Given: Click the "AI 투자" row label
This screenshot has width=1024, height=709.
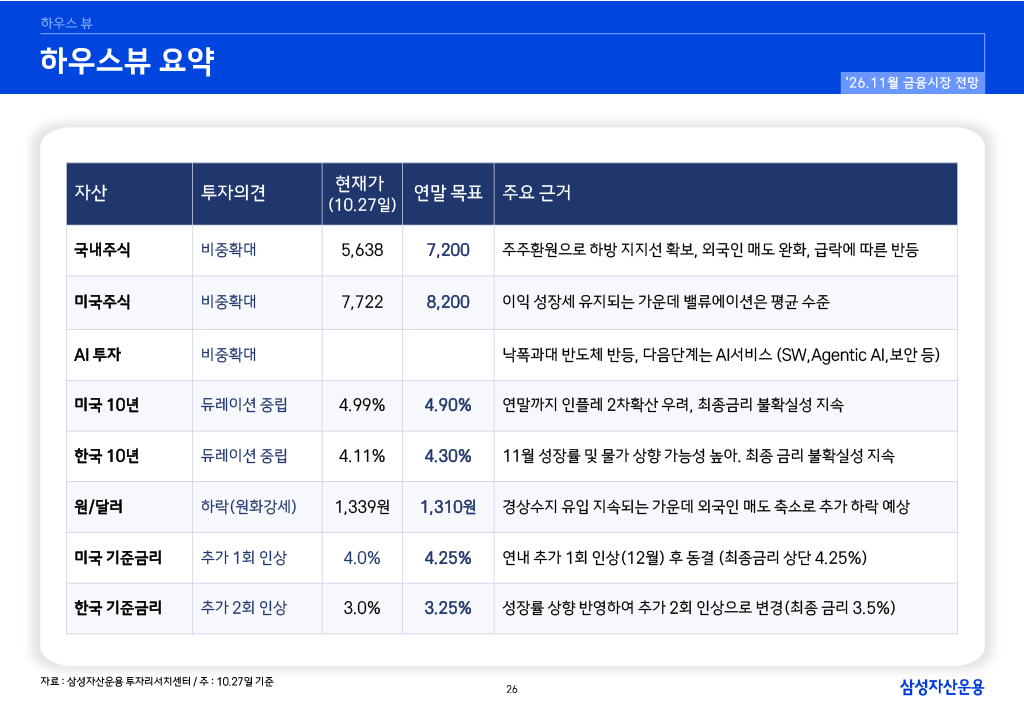Looking at the screenshot, I should click(97, 354).
